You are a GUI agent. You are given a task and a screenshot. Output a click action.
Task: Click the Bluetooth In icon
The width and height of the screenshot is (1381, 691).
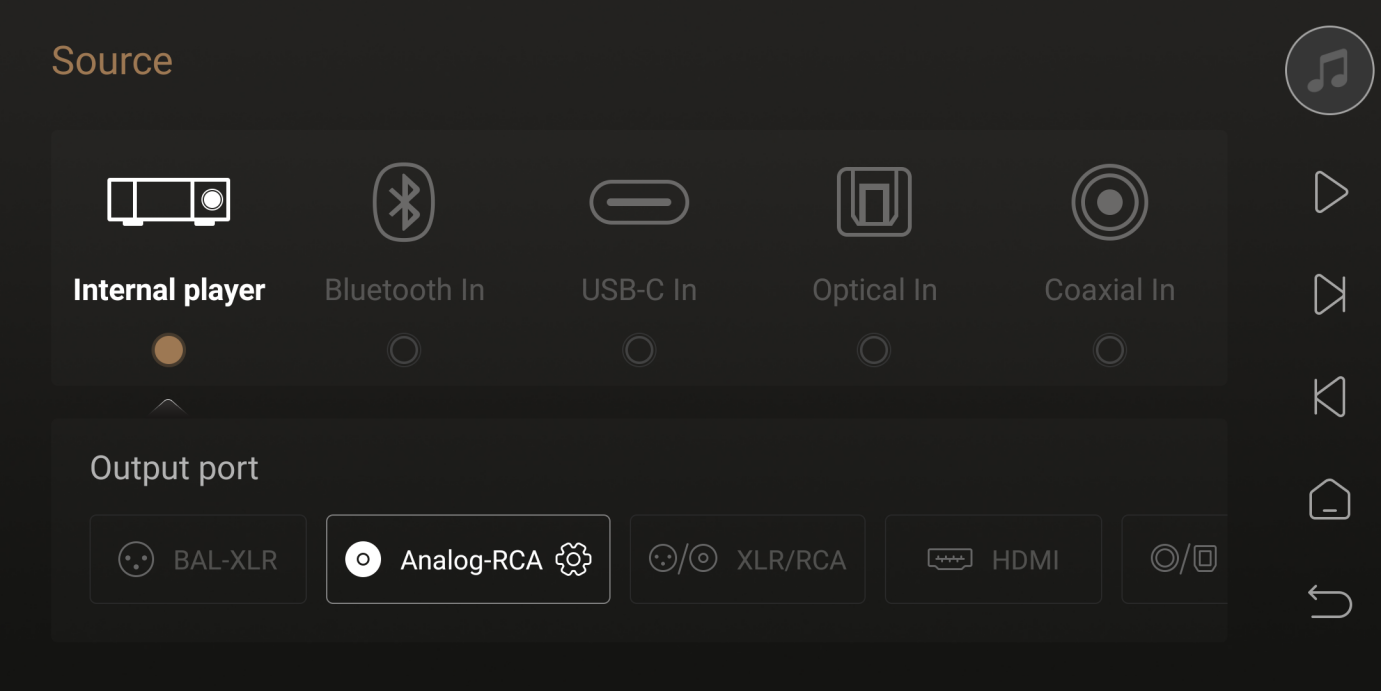pos(404,202)
